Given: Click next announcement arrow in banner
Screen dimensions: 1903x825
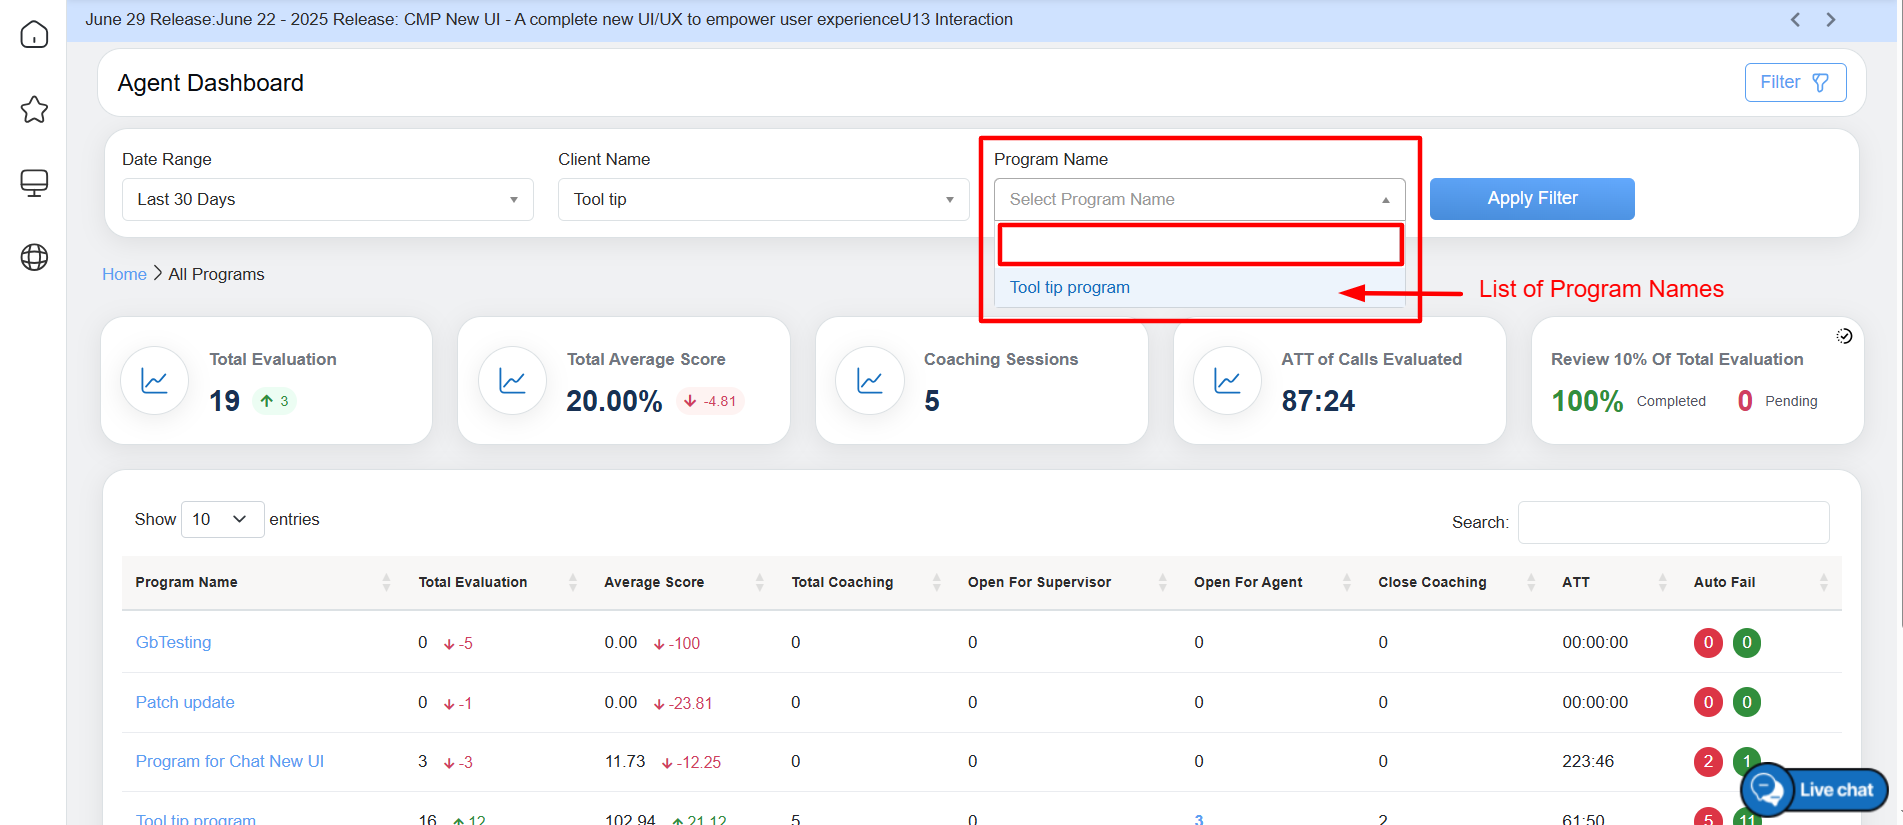Looking at the screenshot, I should pos(1830,20).
